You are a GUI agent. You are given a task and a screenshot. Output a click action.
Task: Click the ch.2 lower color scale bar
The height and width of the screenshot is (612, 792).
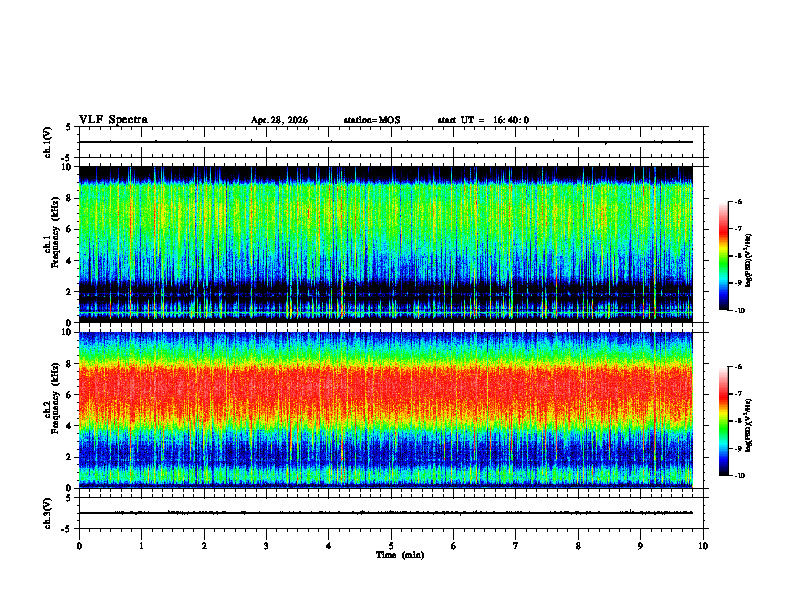tap(724, 421)
